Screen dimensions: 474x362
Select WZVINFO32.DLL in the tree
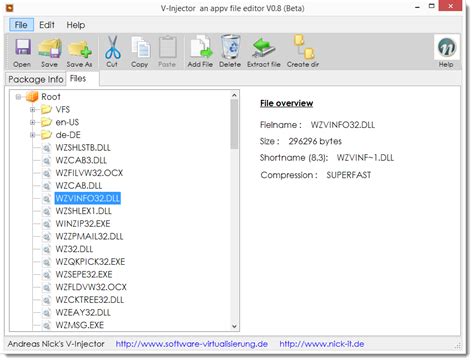[88, 198]
